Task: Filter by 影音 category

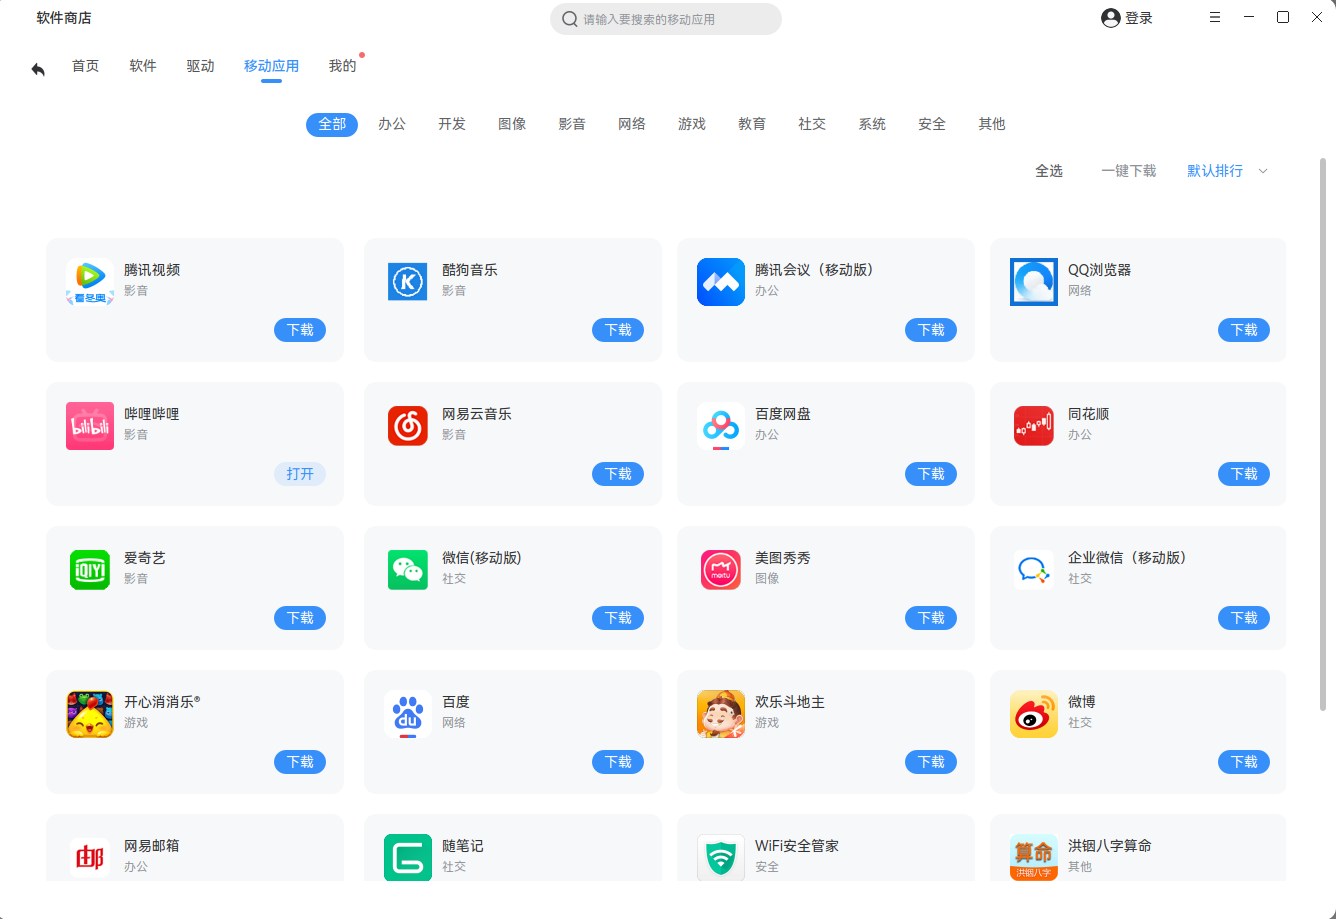Action: (572, 124)
